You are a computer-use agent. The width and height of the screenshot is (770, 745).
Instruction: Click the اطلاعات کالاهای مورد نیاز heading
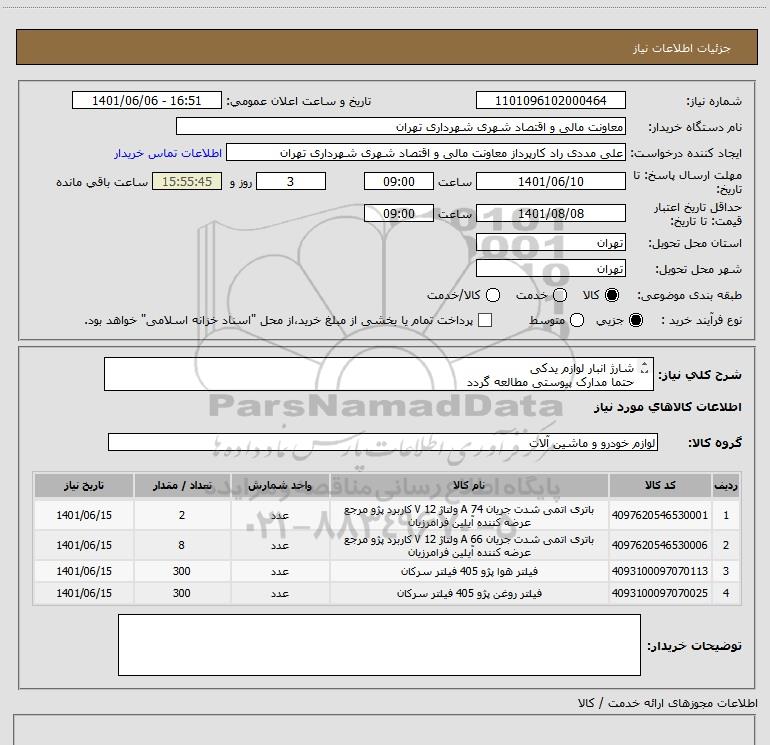(668, 407)
